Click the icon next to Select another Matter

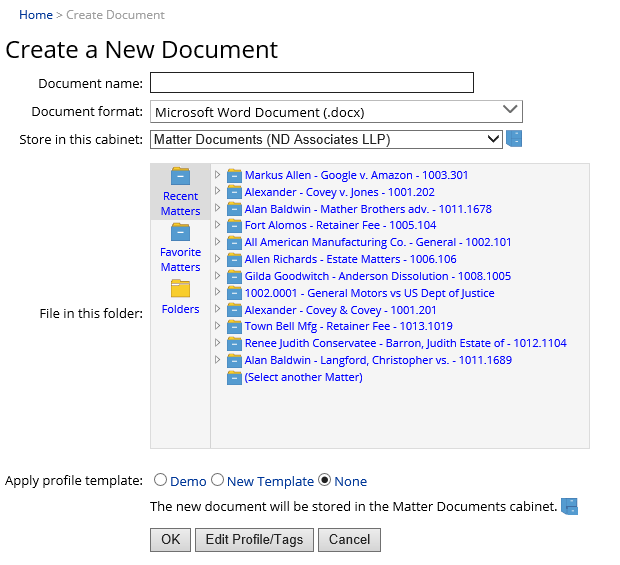coord(235,378)
